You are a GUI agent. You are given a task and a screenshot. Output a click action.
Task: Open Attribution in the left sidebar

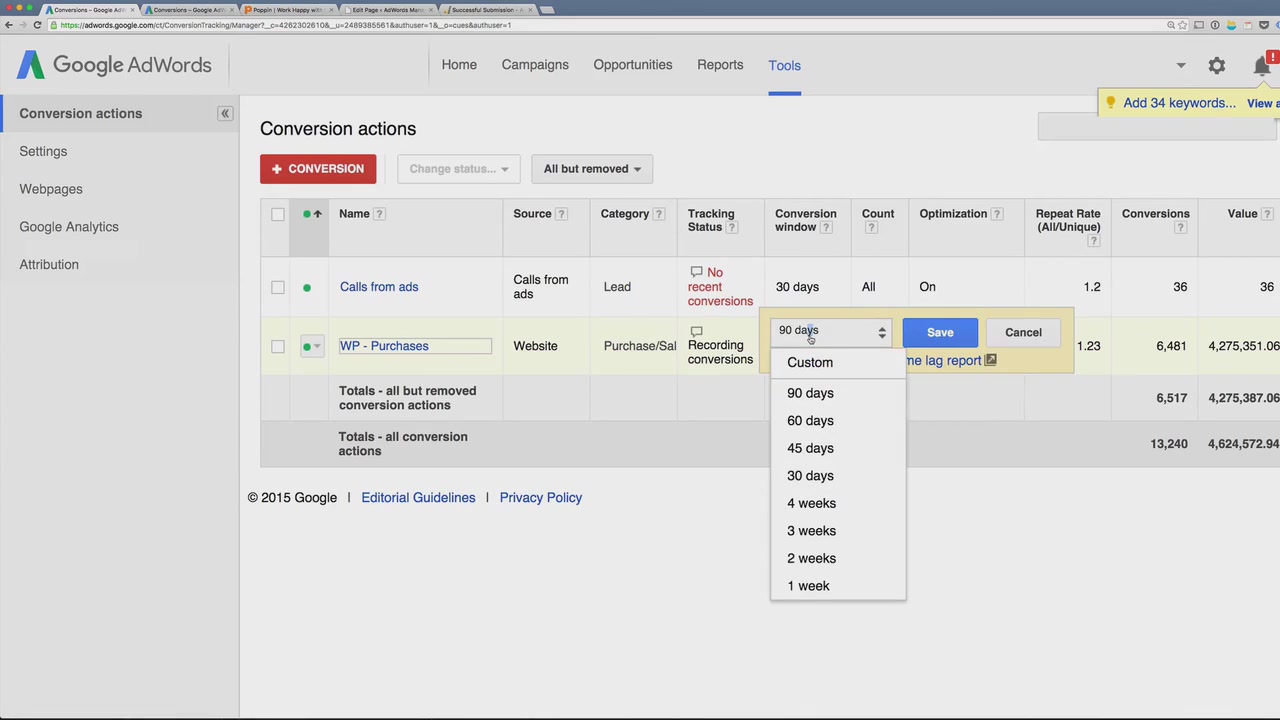point(49,265)
